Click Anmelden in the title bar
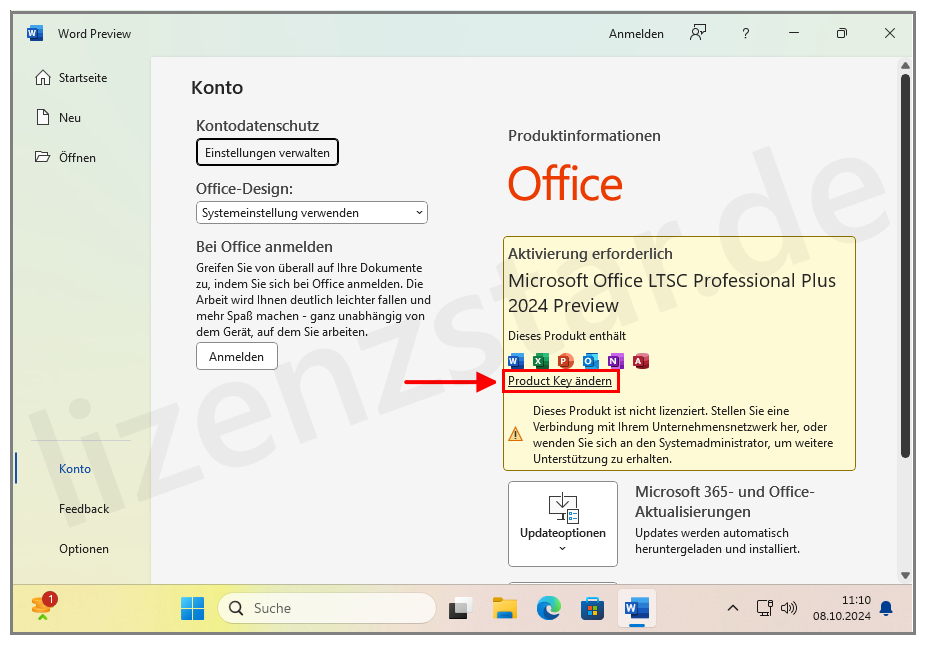 pyautogui.click(x=636, y=34)
